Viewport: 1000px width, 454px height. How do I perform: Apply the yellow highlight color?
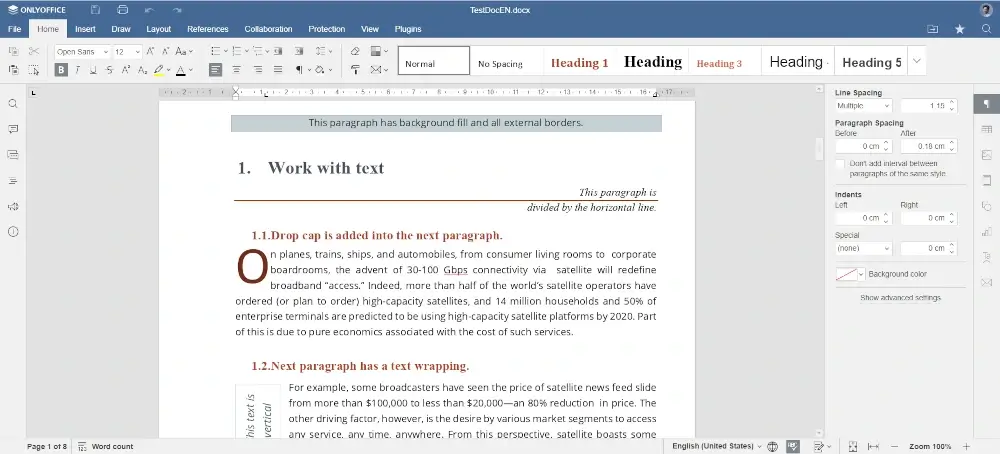click(x=159, y=70)
